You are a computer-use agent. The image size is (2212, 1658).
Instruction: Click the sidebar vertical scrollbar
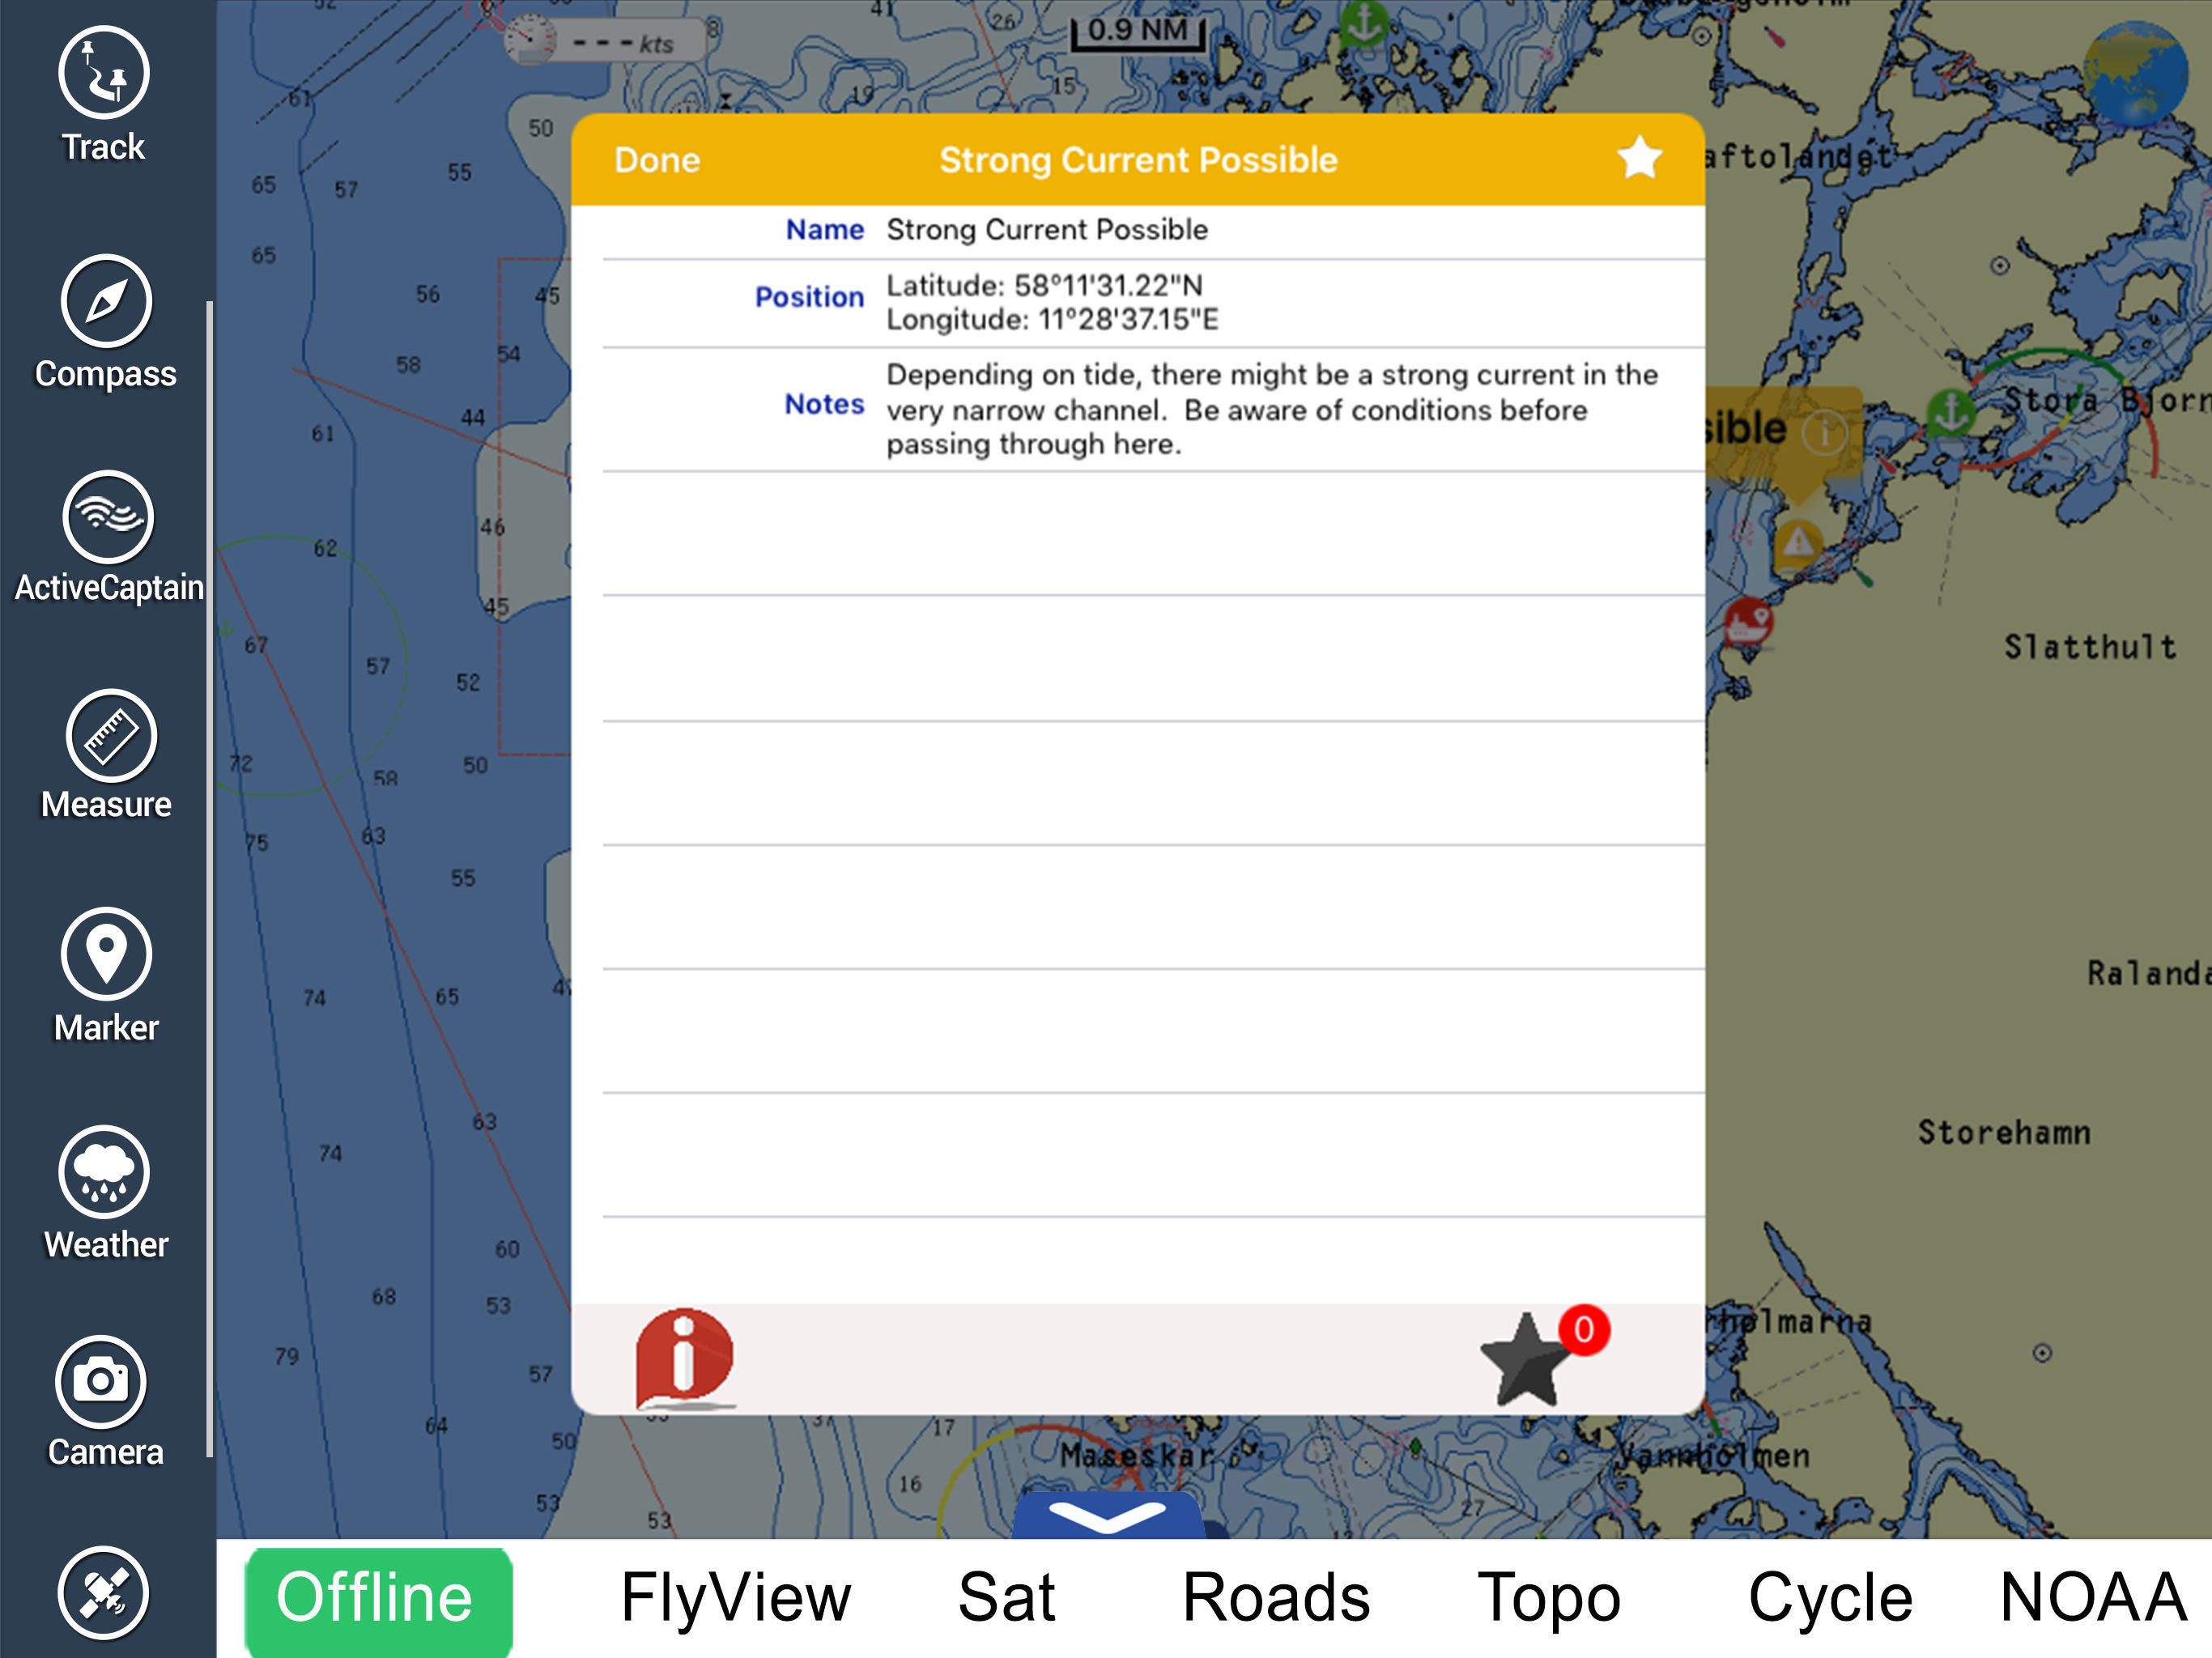click(x=209, y=880)
